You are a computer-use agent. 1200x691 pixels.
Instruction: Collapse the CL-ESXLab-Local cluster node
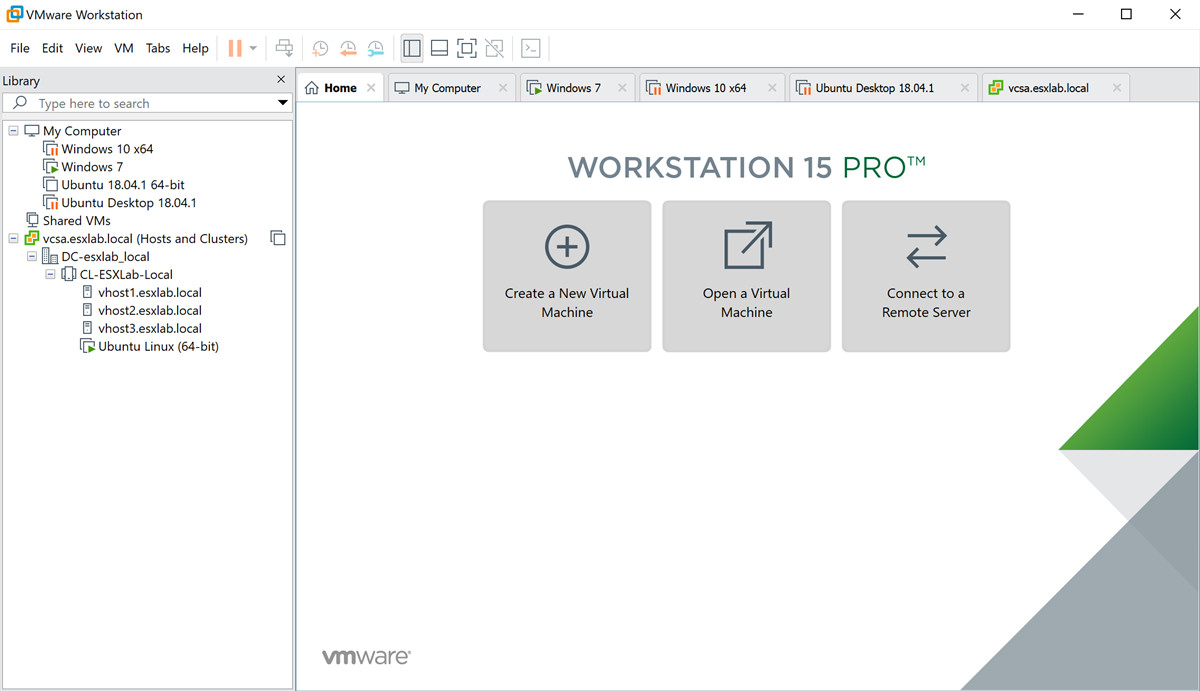pyautogui.click(x=50, y=275)
